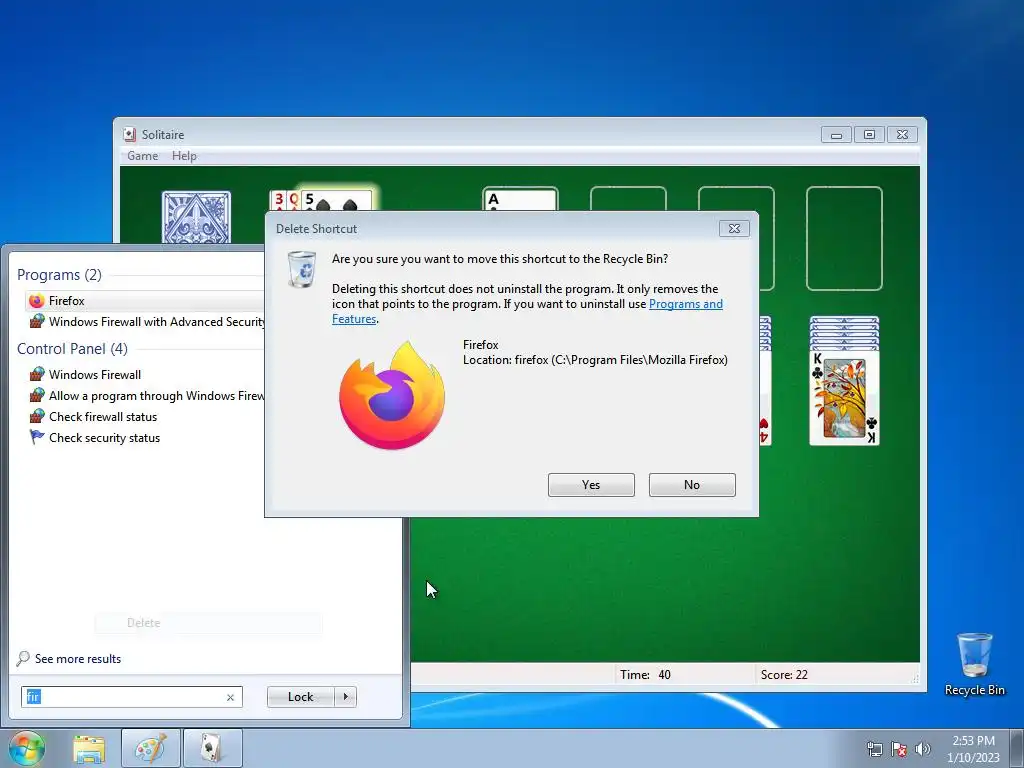The image size is (1024, 768).
Task: Click the Firefox icon in search results
Action: 37,300
